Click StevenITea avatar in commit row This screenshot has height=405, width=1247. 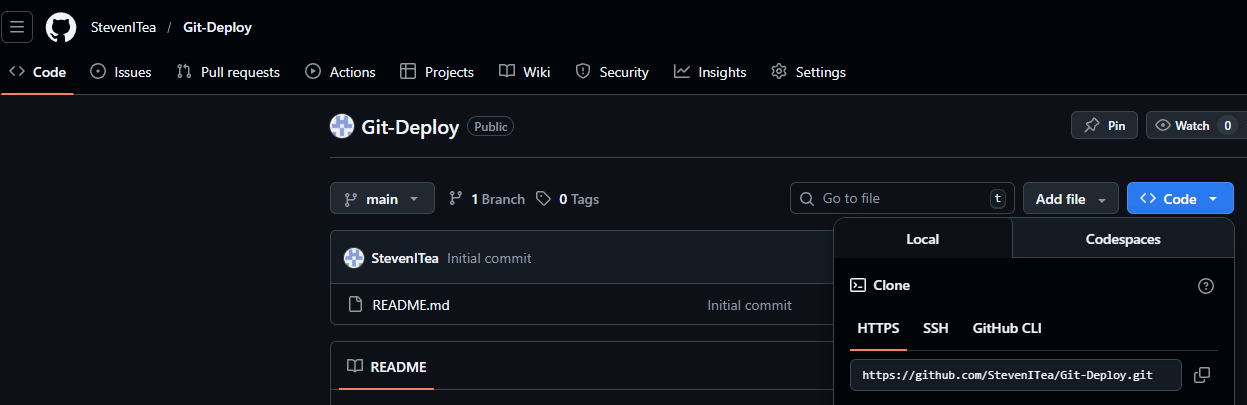point(354,258)
